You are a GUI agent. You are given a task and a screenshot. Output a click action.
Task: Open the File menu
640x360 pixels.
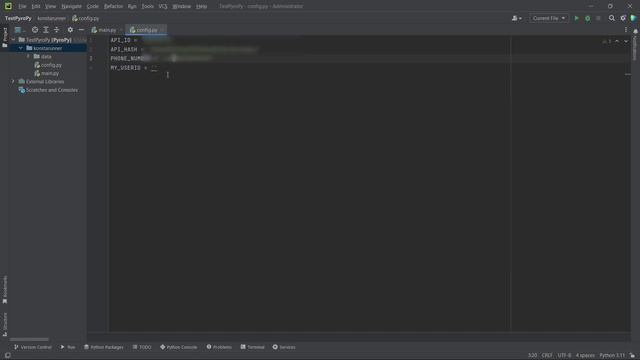[22, 7]
